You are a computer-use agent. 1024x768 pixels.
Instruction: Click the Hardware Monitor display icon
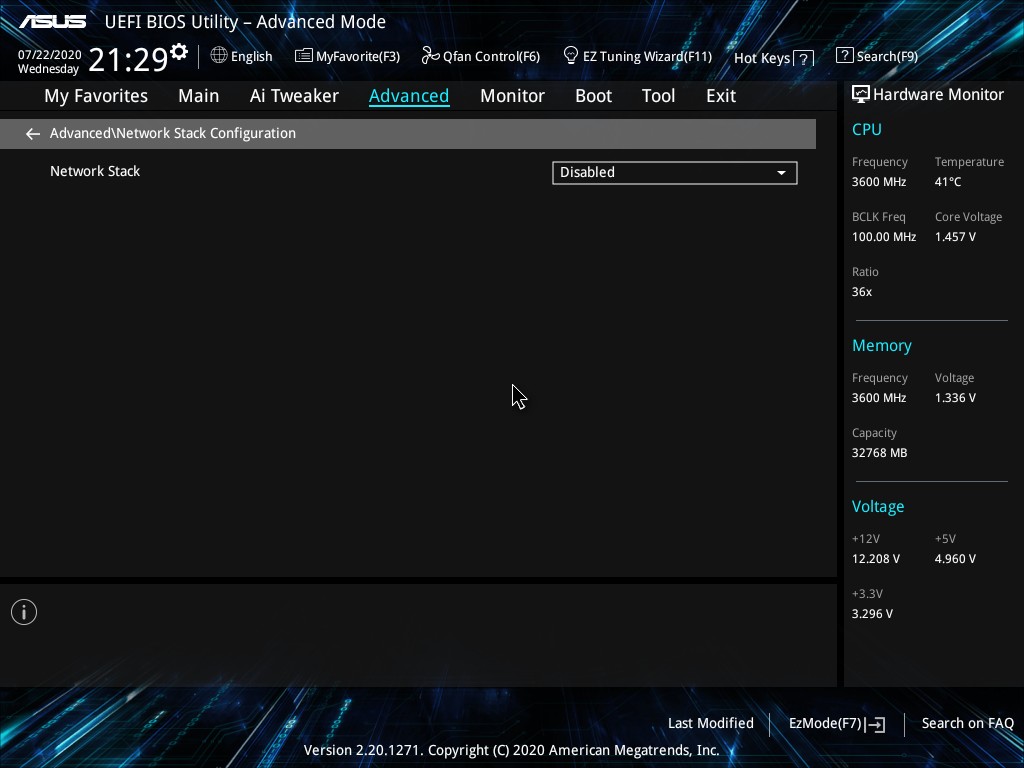[x=860, y=95]
